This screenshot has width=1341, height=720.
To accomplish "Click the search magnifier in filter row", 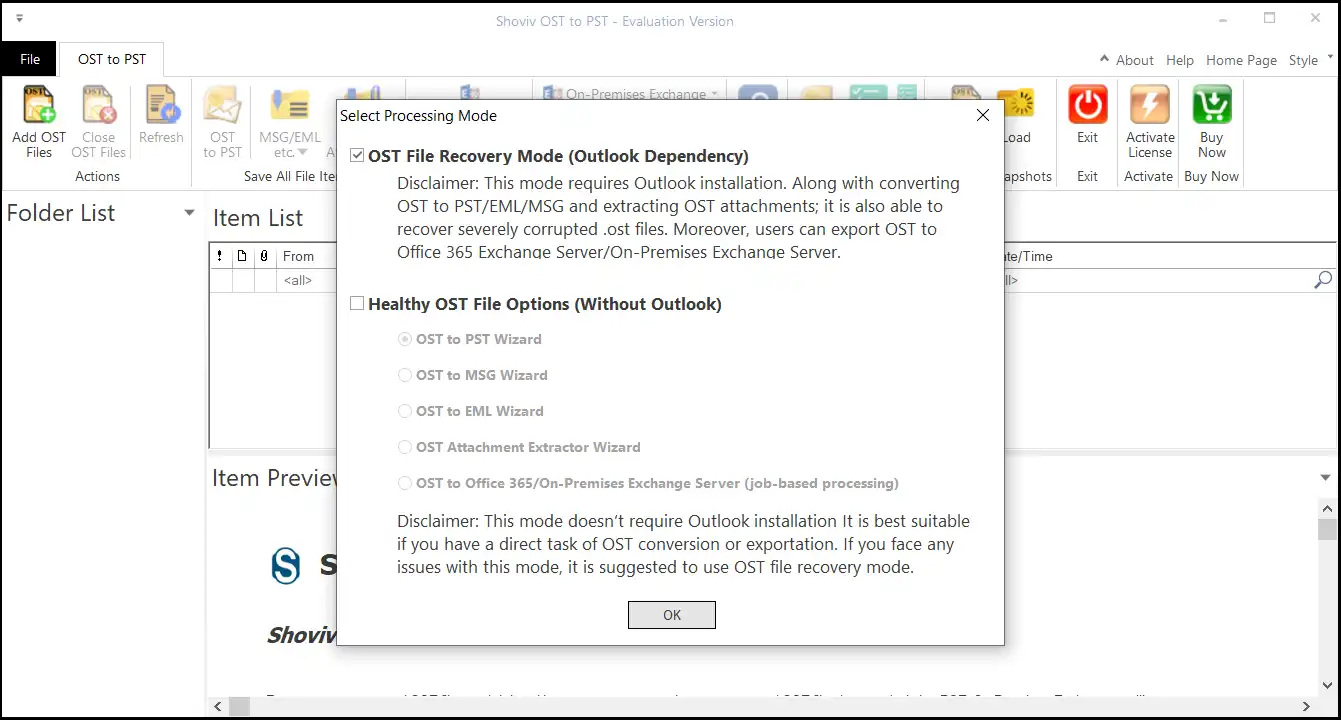I will coord(1322,280).
